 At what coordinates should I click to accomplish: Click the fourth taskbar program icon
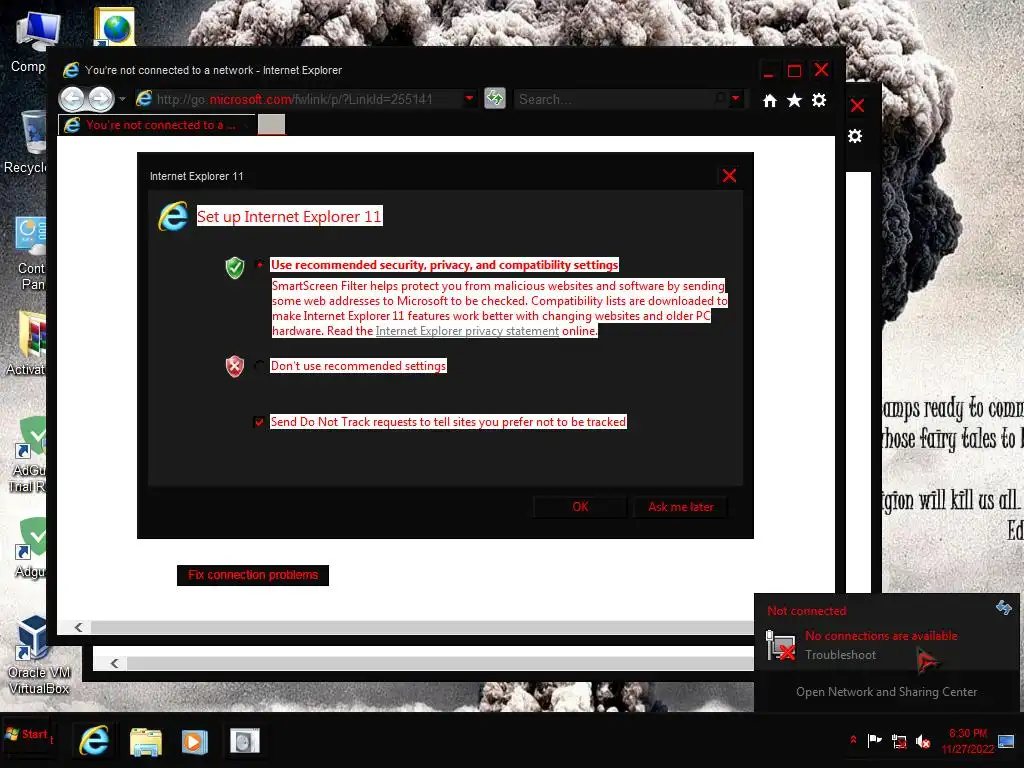[x=245, y=741]
